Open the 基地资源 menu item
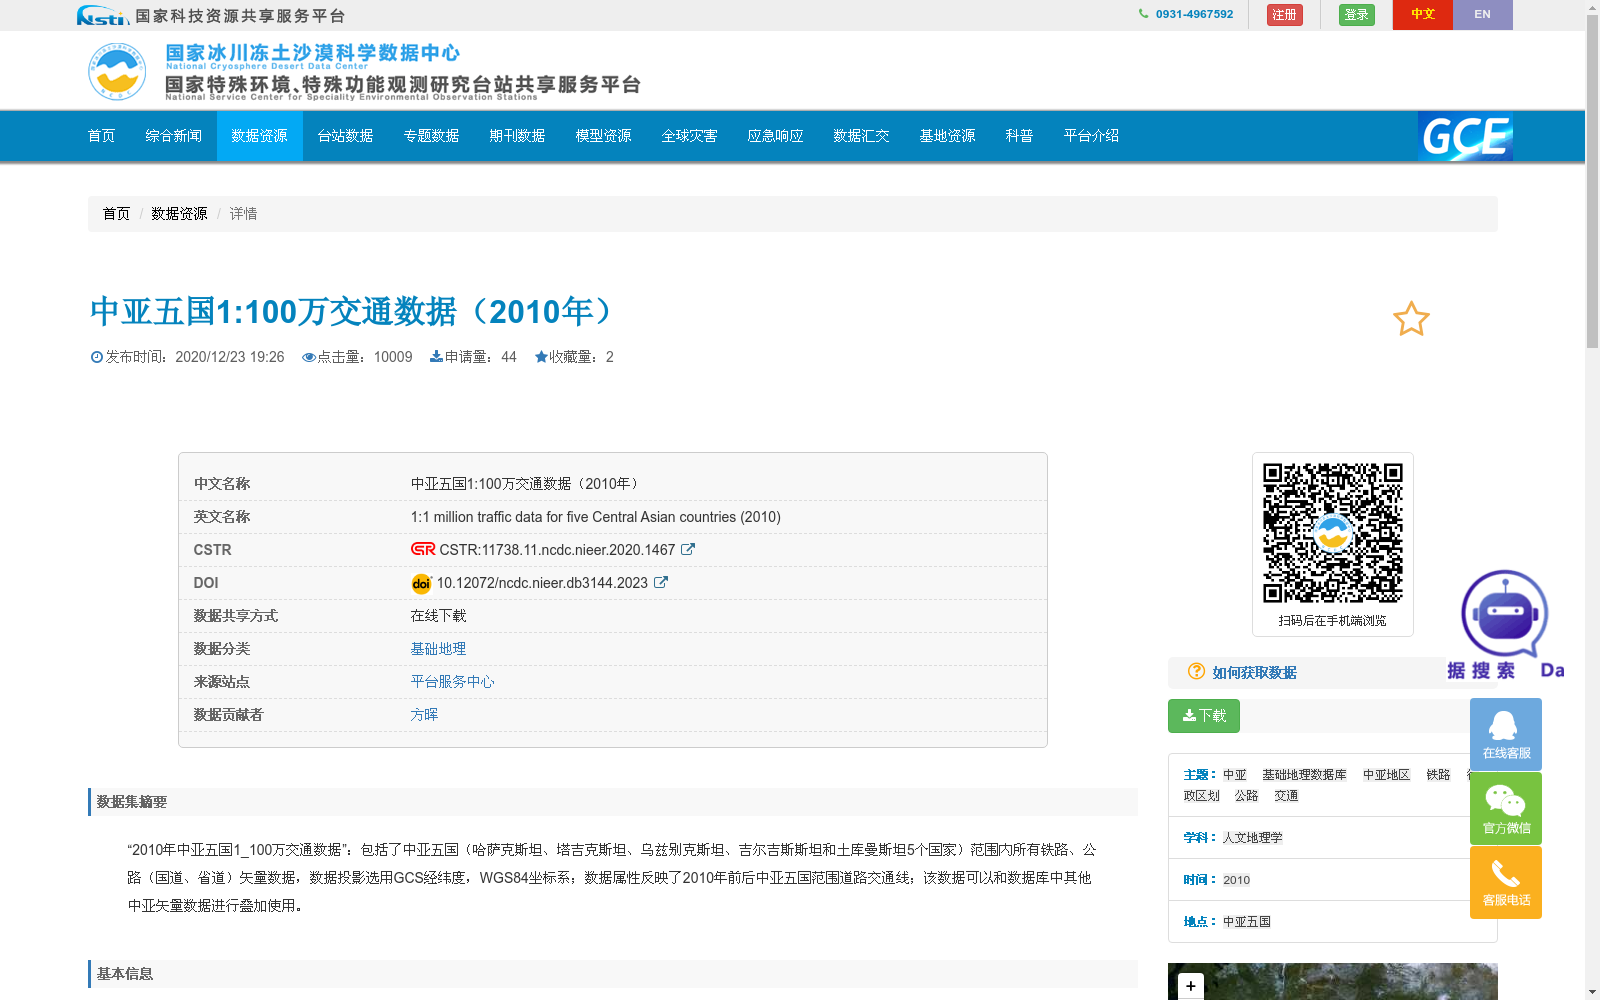Image resolution: width=1600 pixels, height=1000 pixels. click(948, 136)
